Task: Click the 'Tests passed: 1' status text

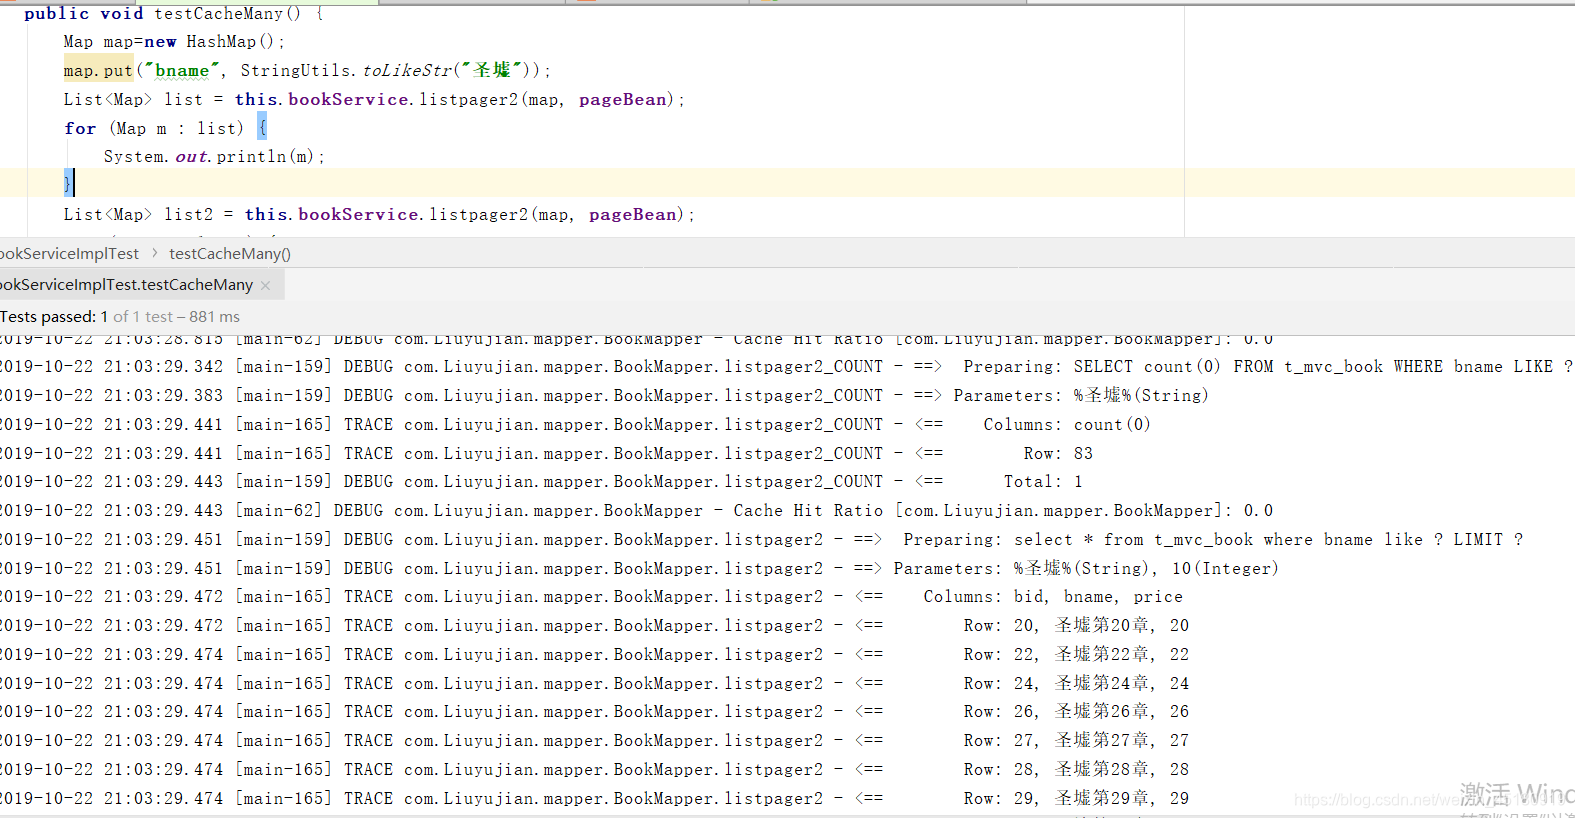Action: pyautogui.click(x=54, y=317)
